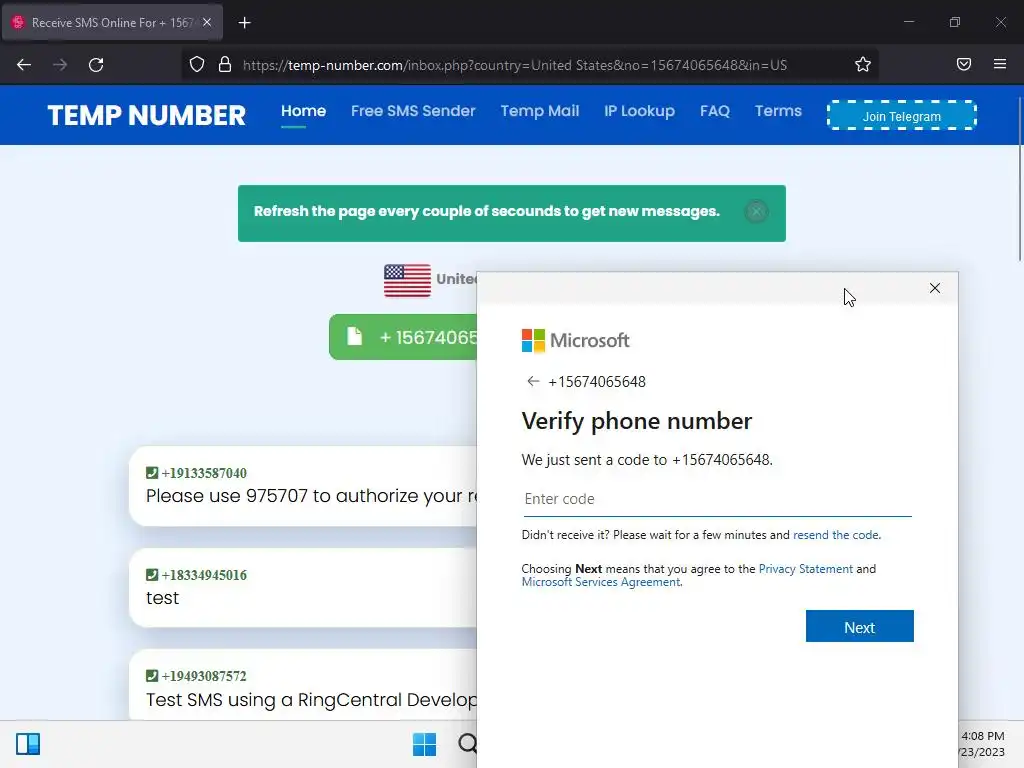Open a new browser tab
The image size is (1024, 768).
pyautogui.click(x=244, y=23)
